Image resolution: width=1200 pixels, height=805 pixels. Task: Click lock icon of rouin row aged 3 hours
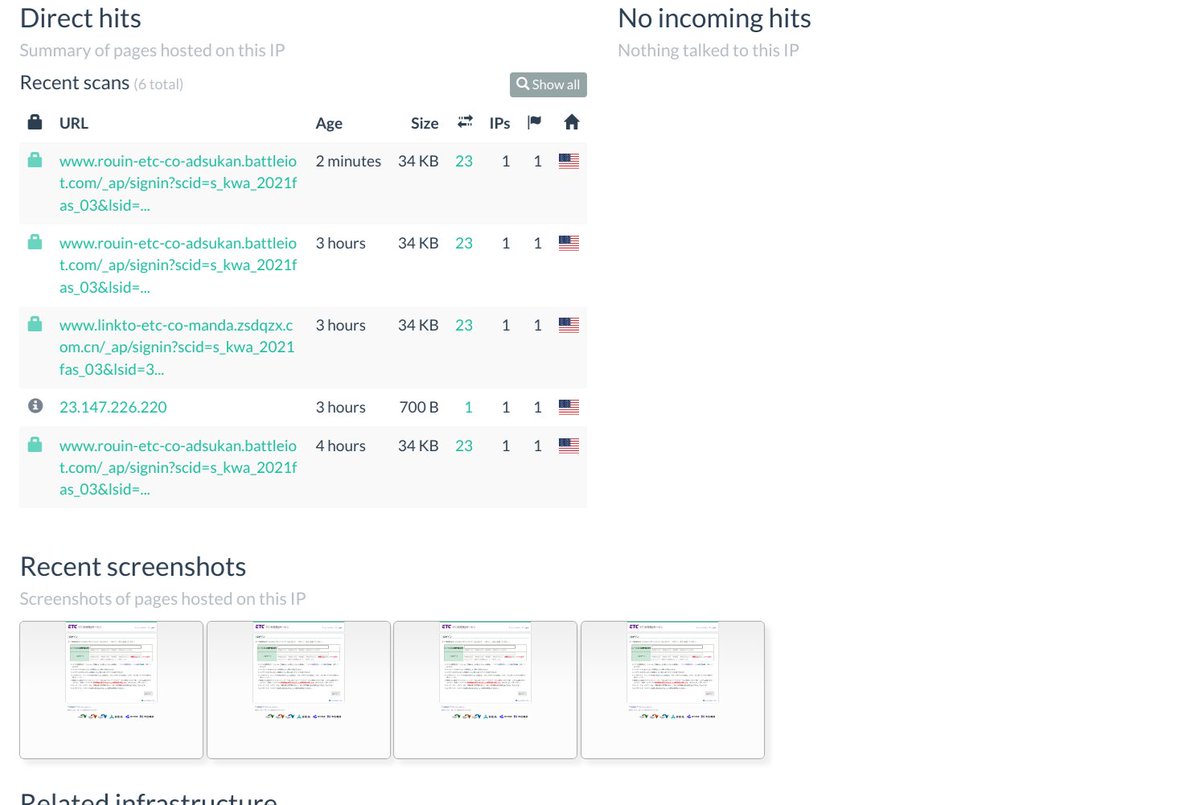(35, 242)
